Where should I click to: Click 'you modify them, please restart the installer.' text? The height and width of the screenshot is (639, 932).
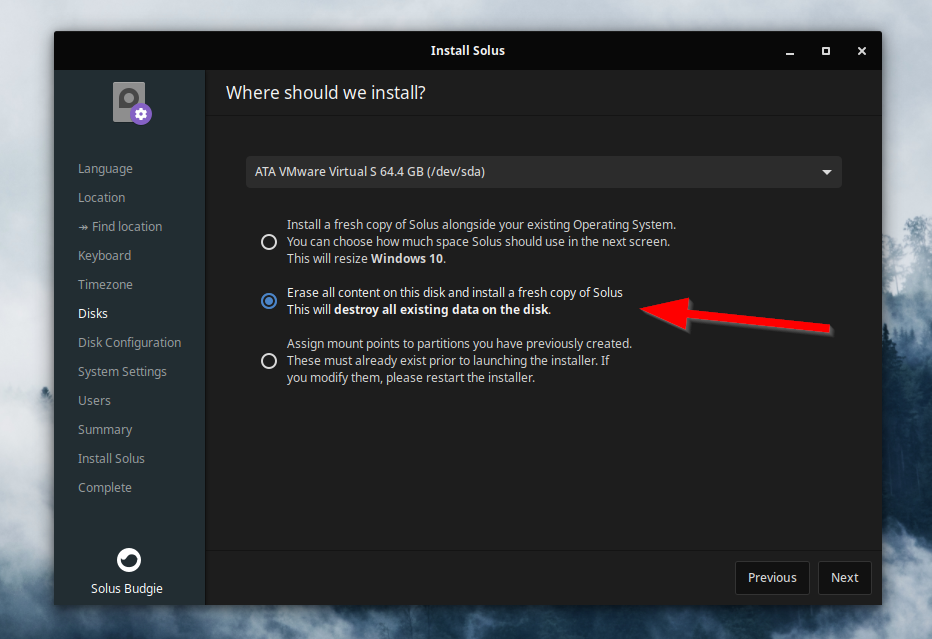coord(411,377)
